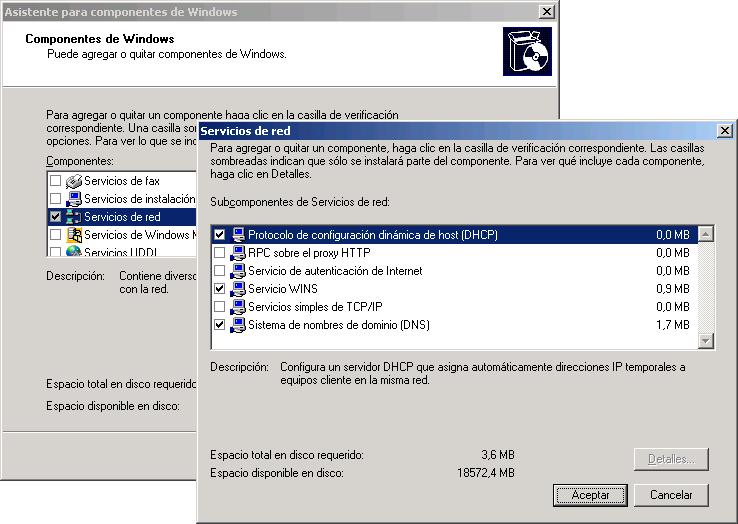Uncheck the DHCP protocol checkbox
The width and height of the screenshot is (738, 524).
click(x=219, y=234)
